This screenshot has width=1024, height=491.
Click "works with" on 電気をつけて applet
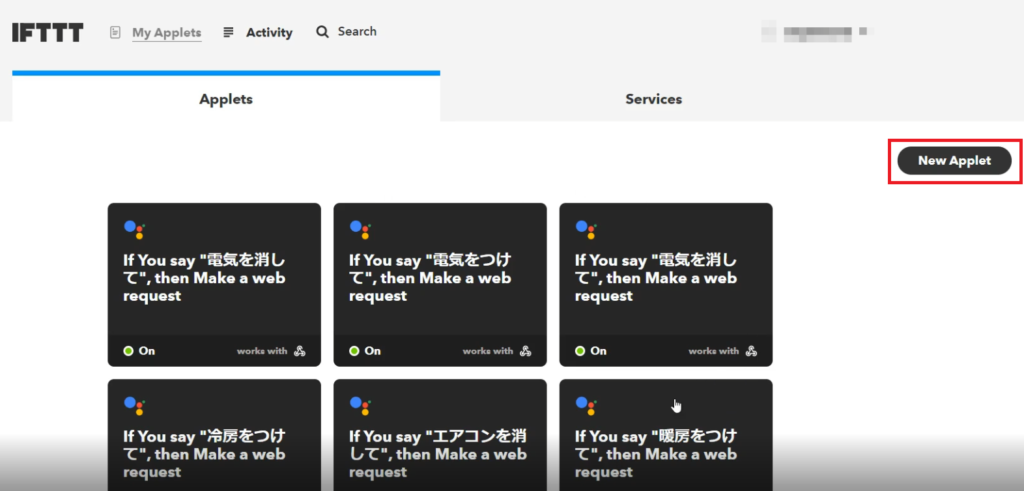pos(488,351)
